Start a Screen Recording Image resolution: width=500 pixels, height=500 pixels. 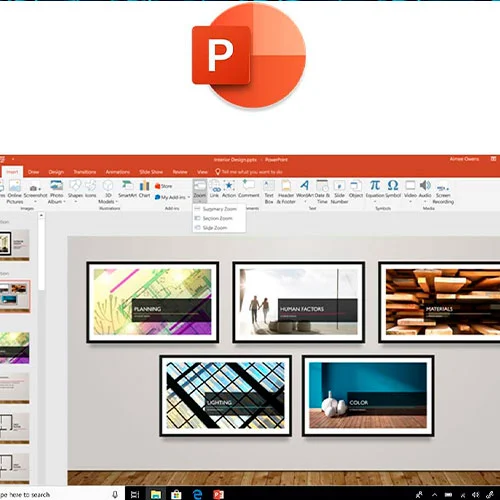coord(443,192)
